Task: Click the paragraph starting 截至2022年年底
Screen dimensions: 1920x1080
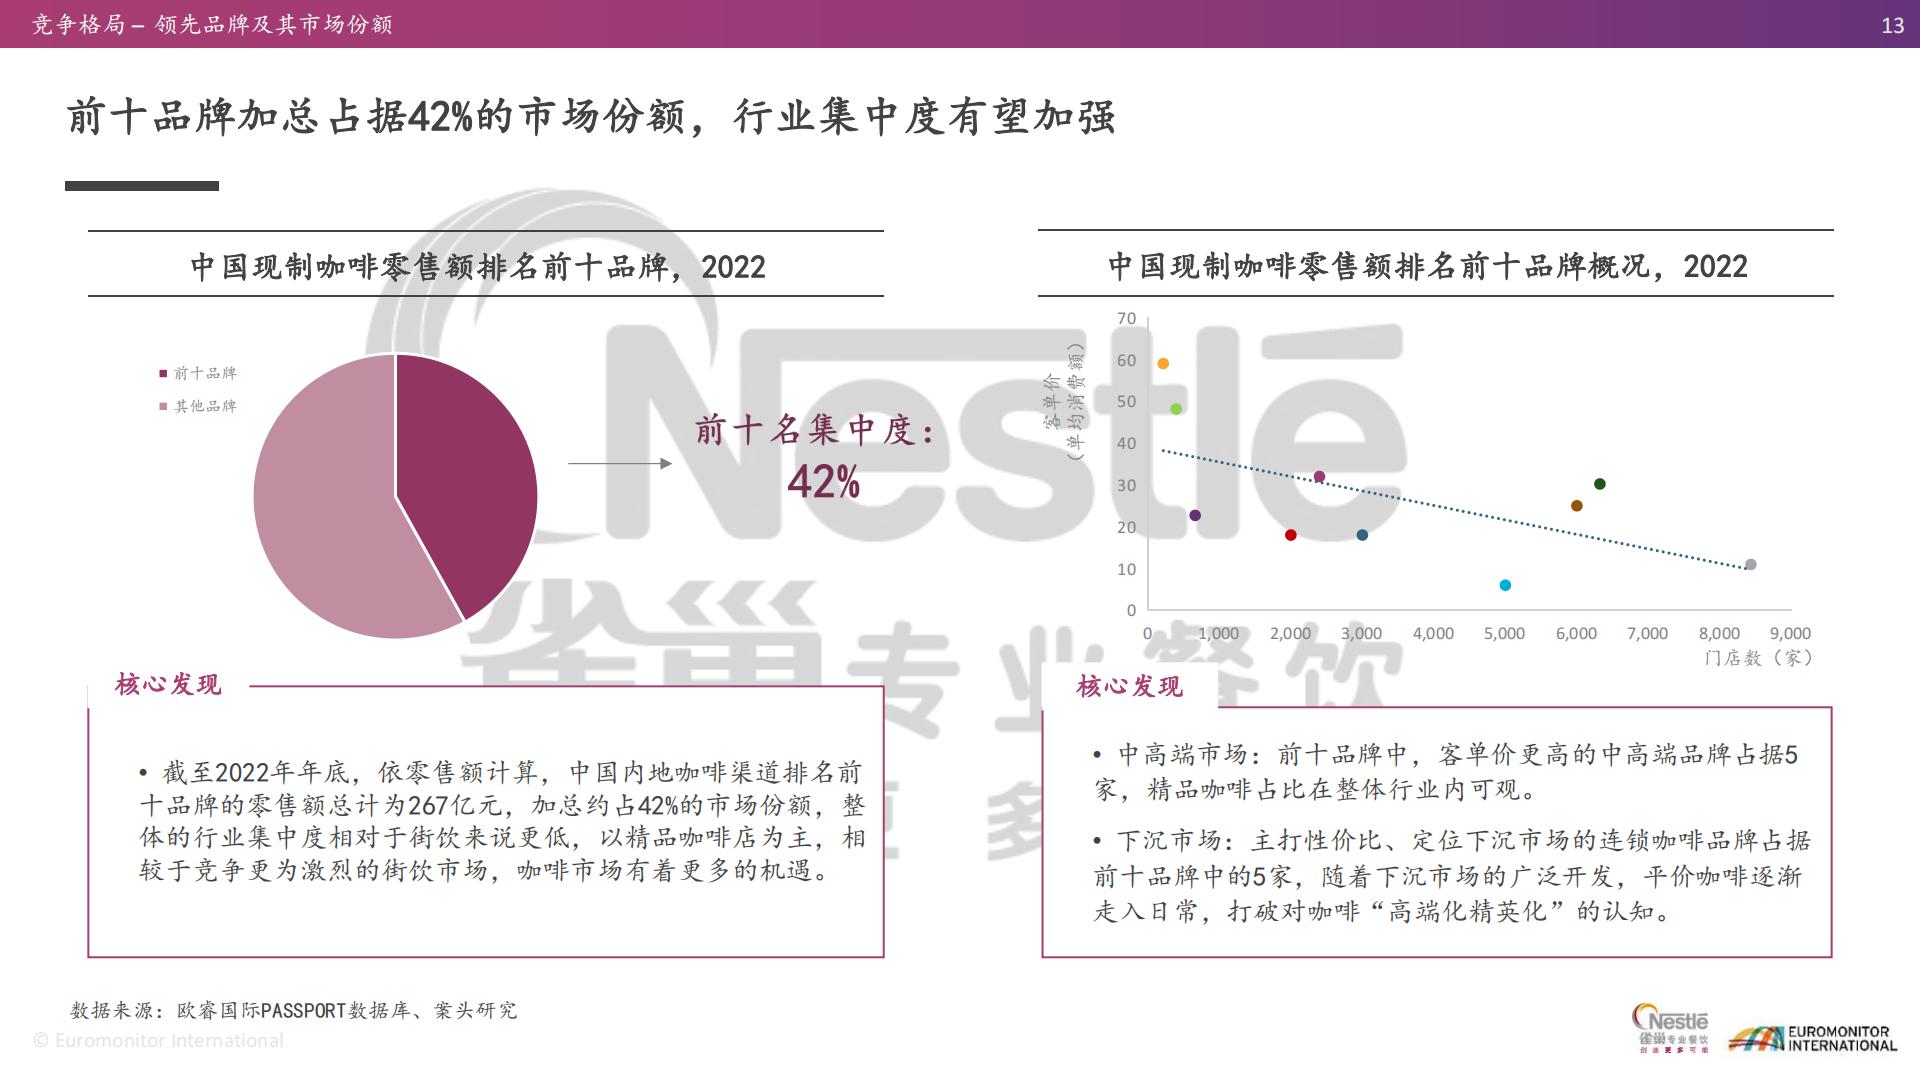Action: (502, 821)
